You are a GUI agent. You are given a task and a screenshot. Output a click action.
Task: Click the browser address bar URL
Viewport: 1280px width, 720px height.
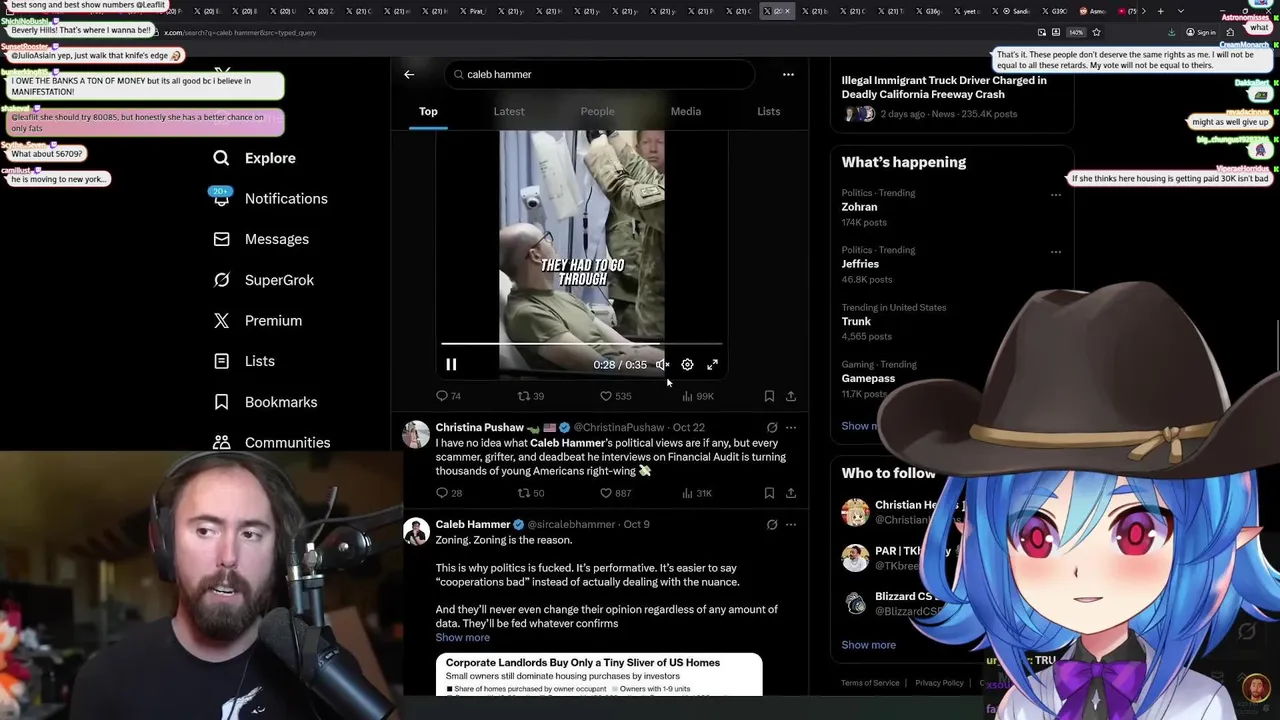tap(240, 32)
